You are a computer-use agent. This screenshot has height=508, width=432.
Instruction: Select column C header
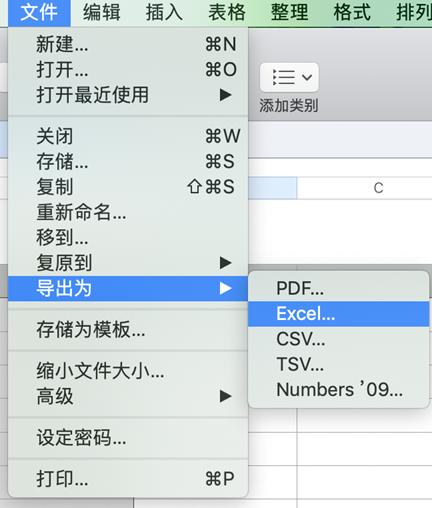(x=378, y=188)
